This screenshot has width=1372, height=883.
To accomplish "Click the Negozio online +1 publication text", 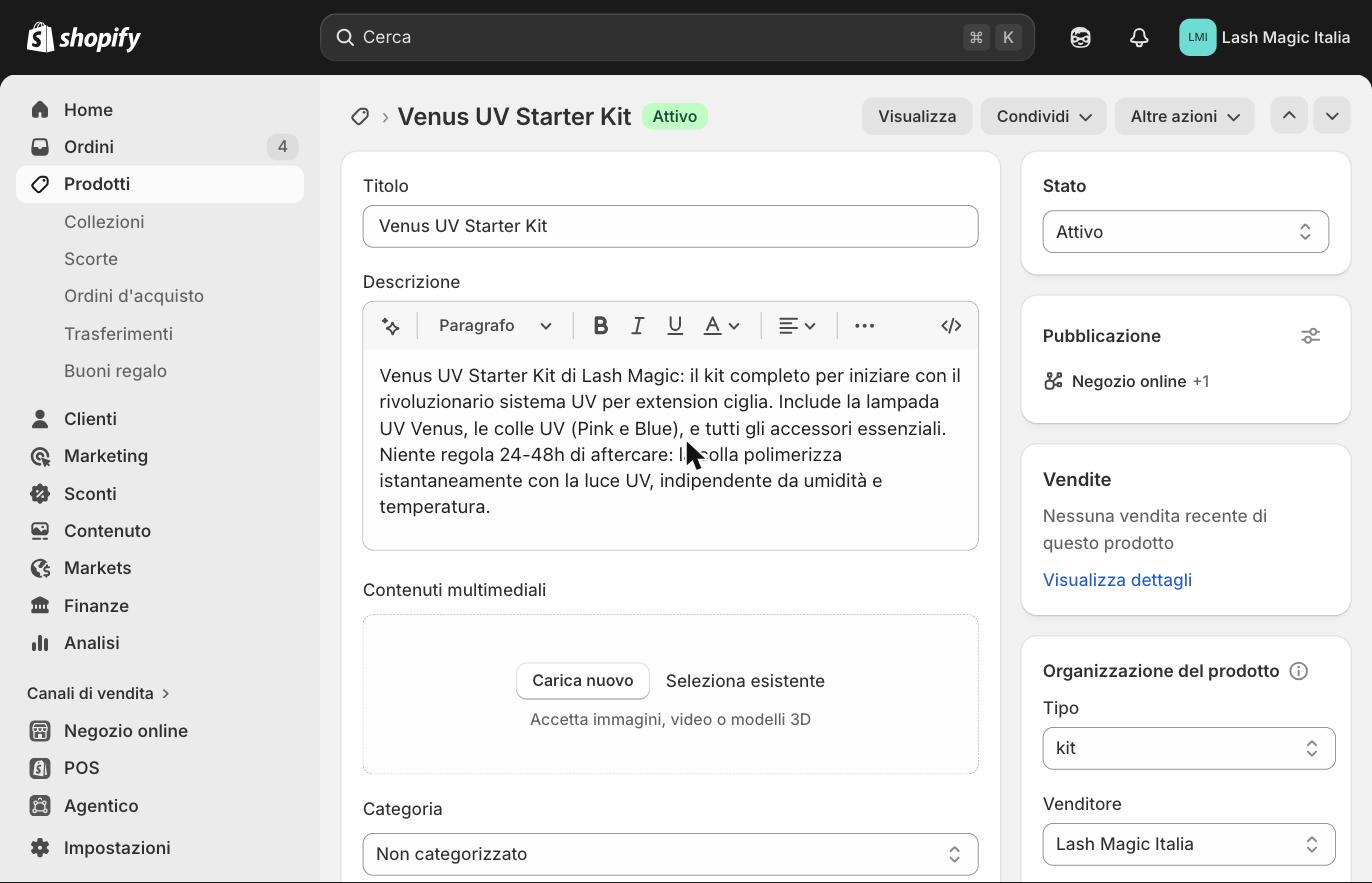I will [x=1140, y=381].
